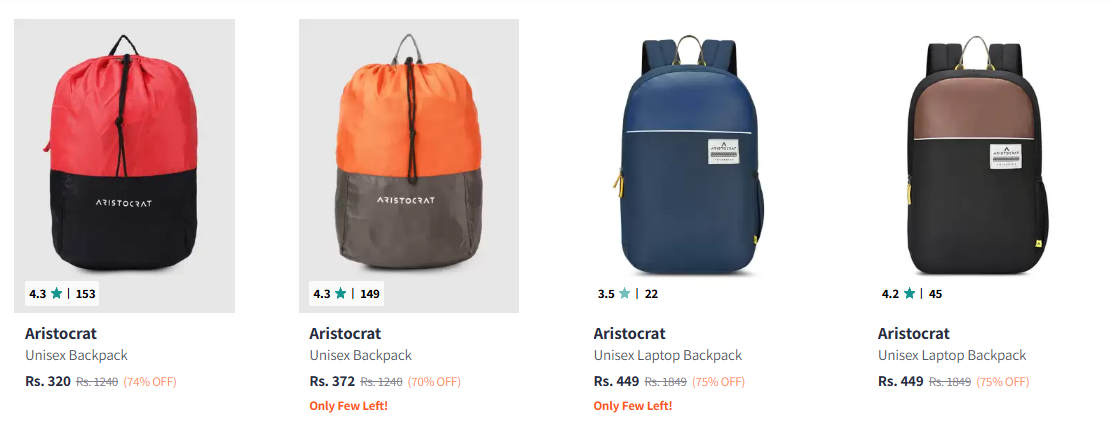This screenshot has height=425, width=1111.
Task: Click the 153 reviews count
Action: pyautogui.click(x=86, y=294)
